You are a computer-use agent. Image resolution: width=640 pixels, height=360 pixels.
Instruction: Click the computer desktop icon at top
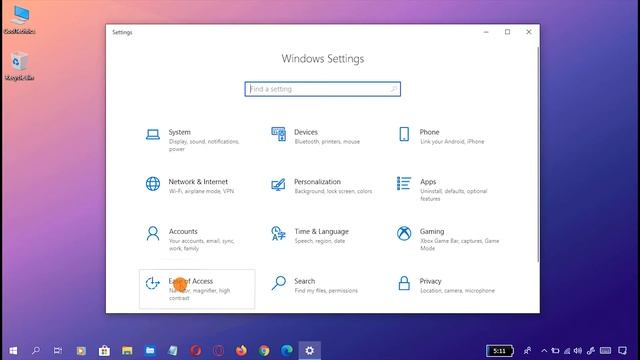pyautogui.click(x=19, y=20)
